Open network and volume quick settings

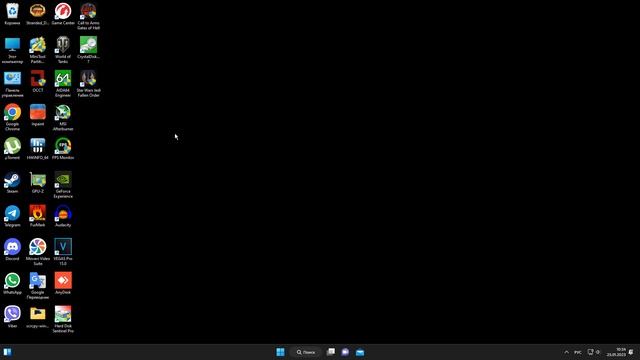[x=594, y=352]
